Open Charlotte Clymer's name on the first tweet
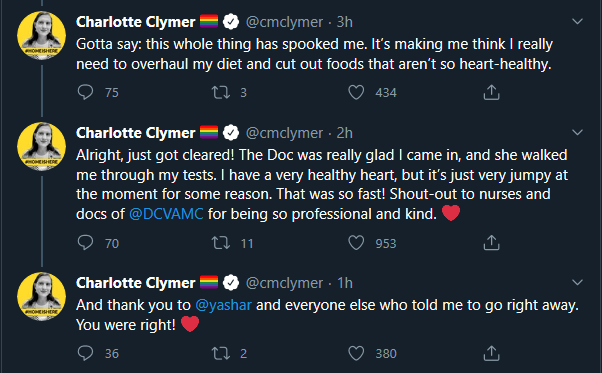602x373 pixels. pyautogui.click(x=136, y=22)
